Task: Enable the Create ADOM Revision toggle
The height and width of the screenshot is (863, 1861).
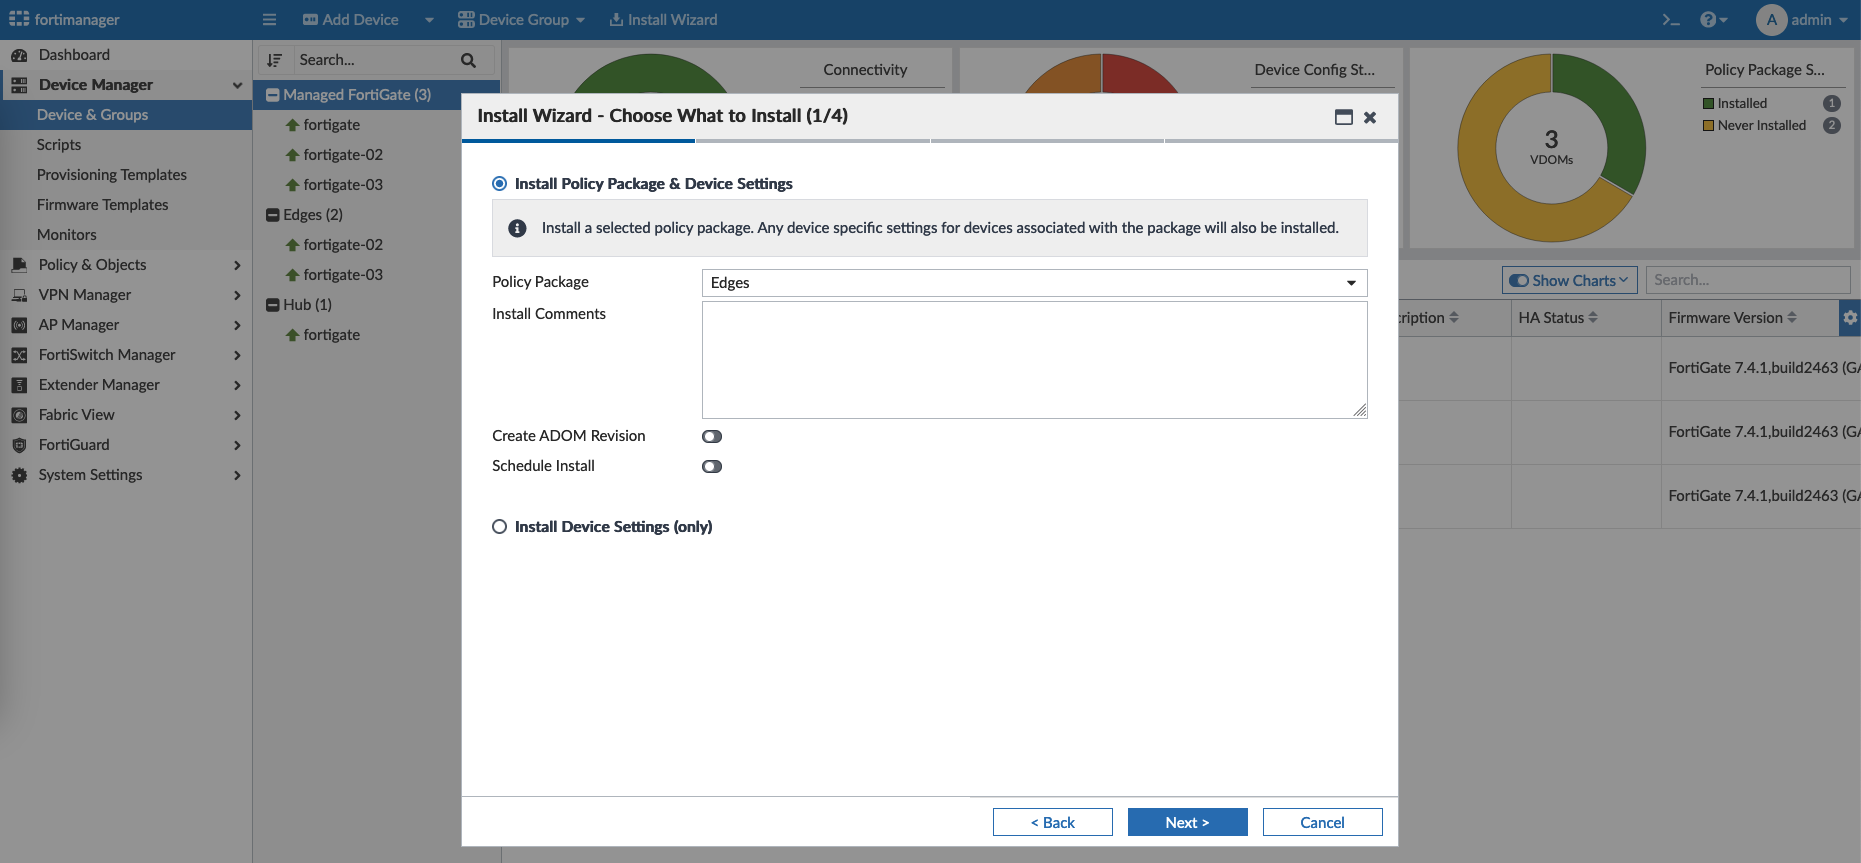Action: coord(712,436)
